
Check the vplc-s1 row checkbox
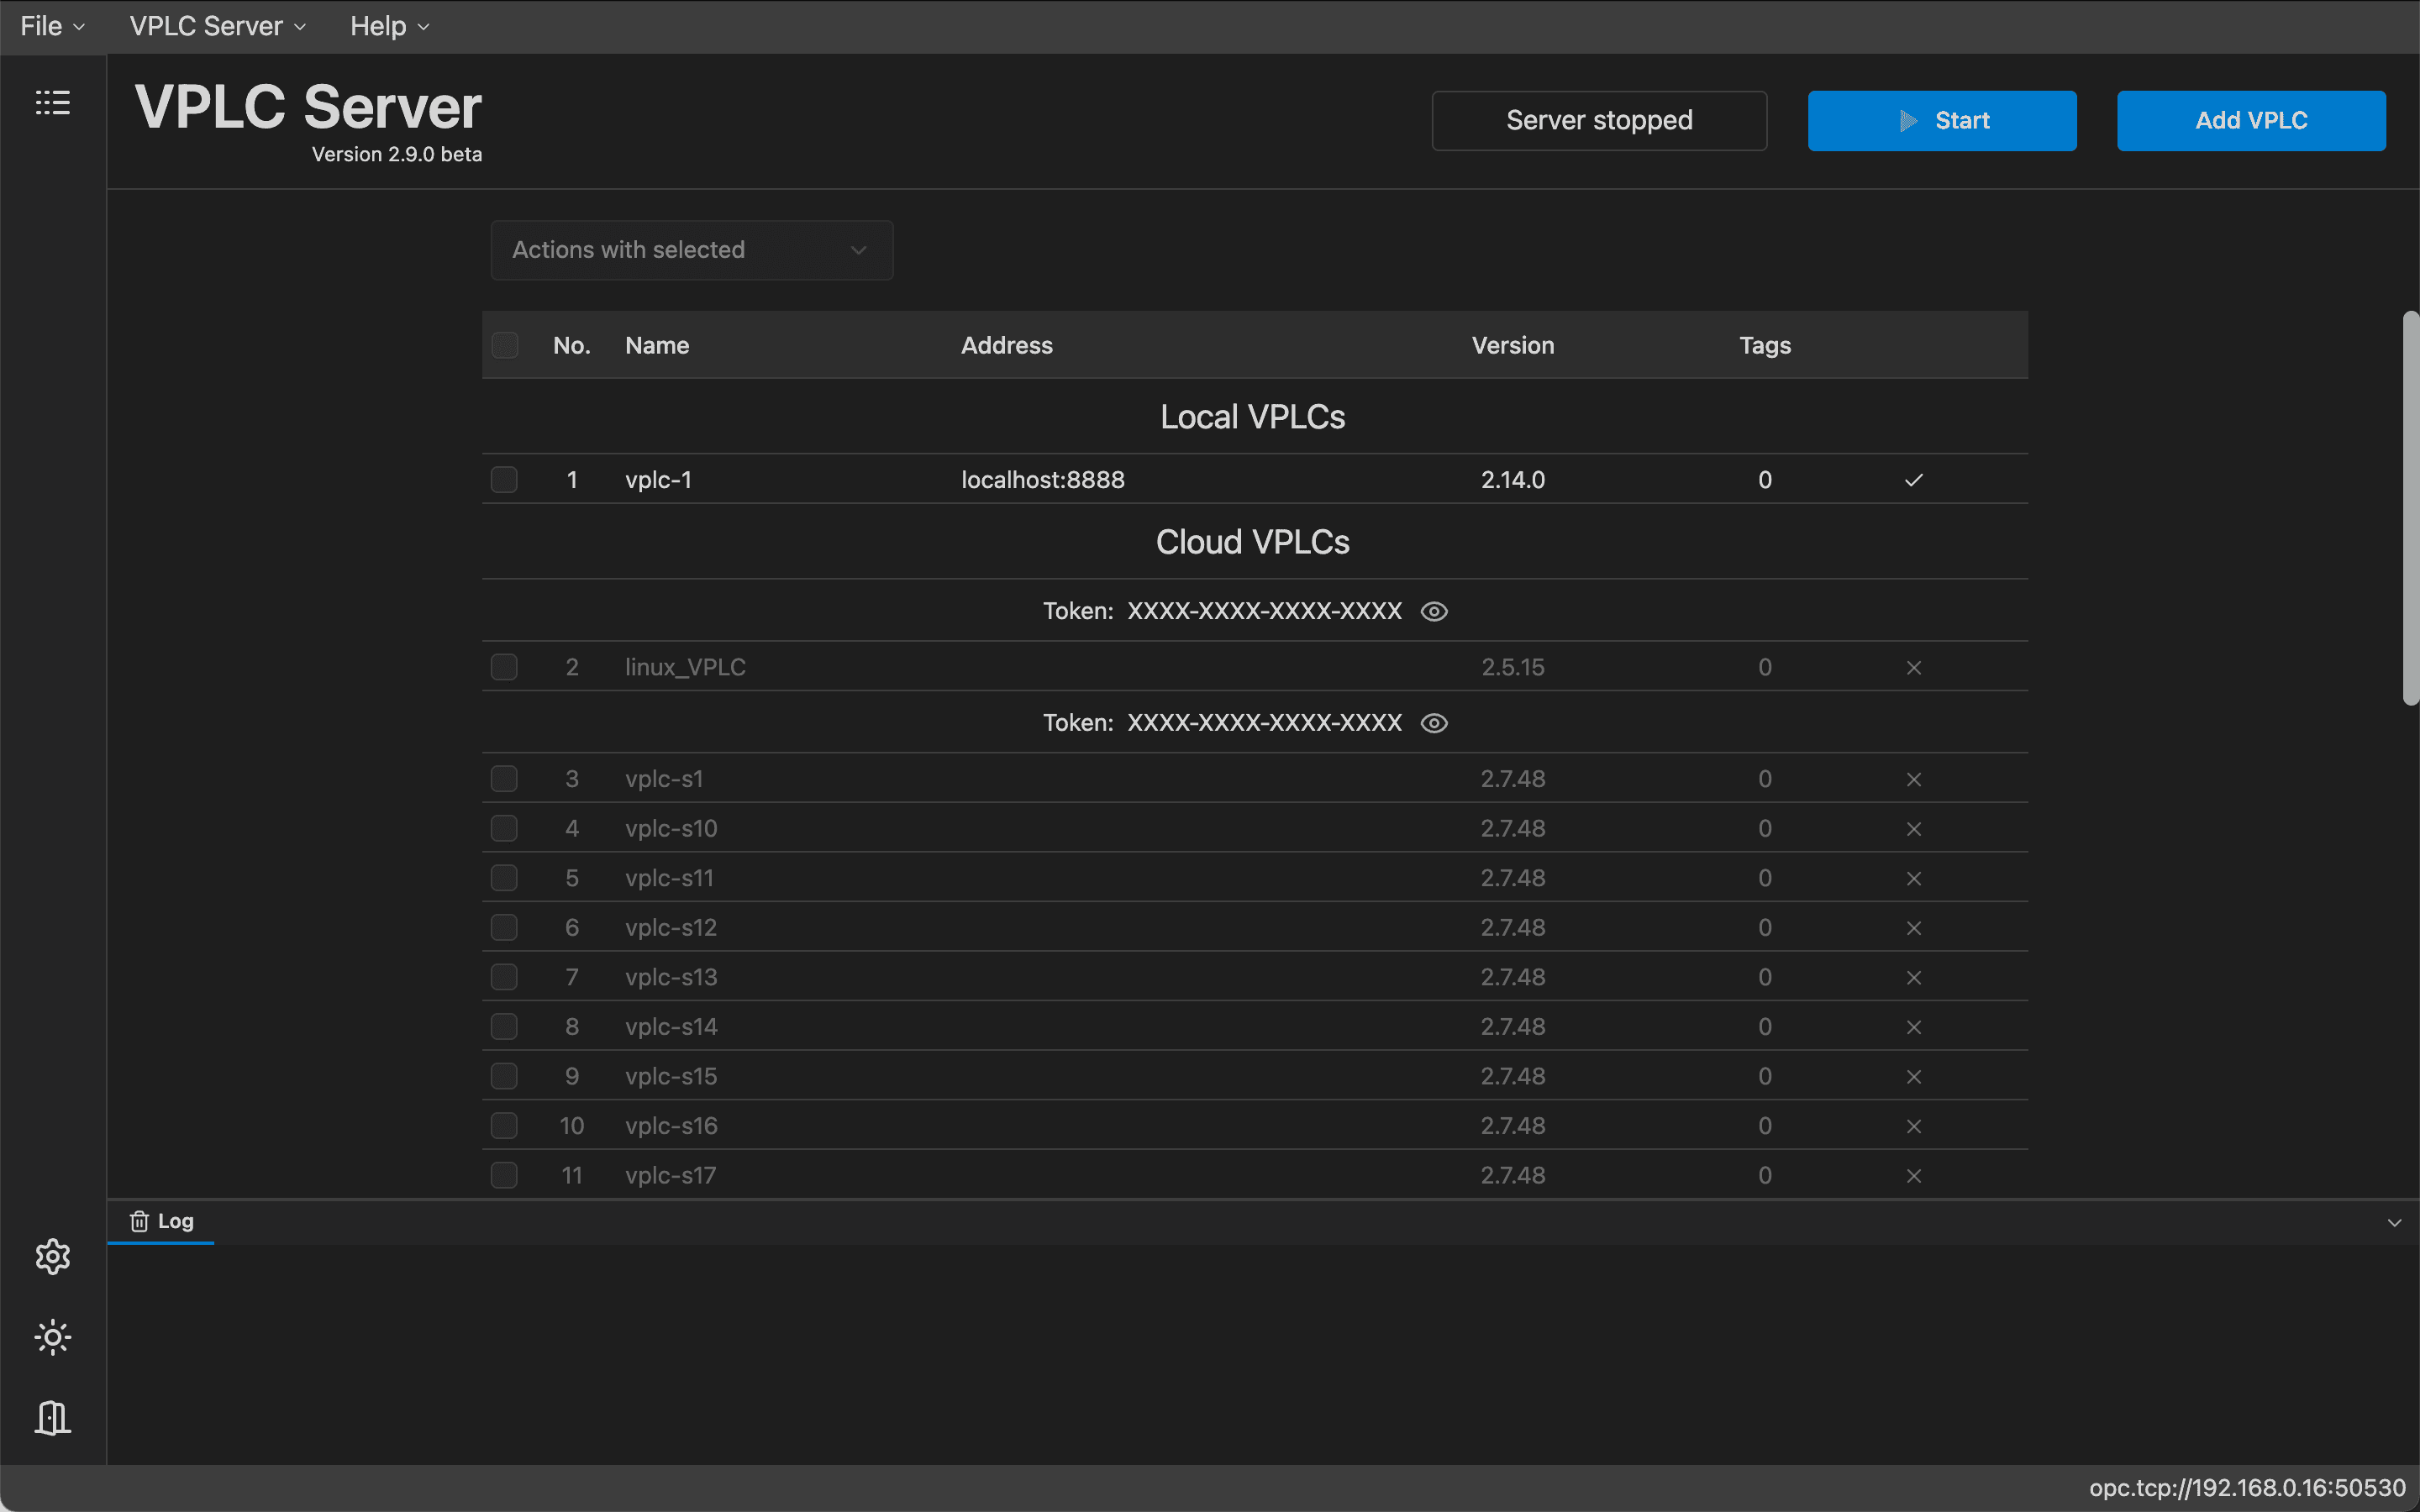pos(505,779)
